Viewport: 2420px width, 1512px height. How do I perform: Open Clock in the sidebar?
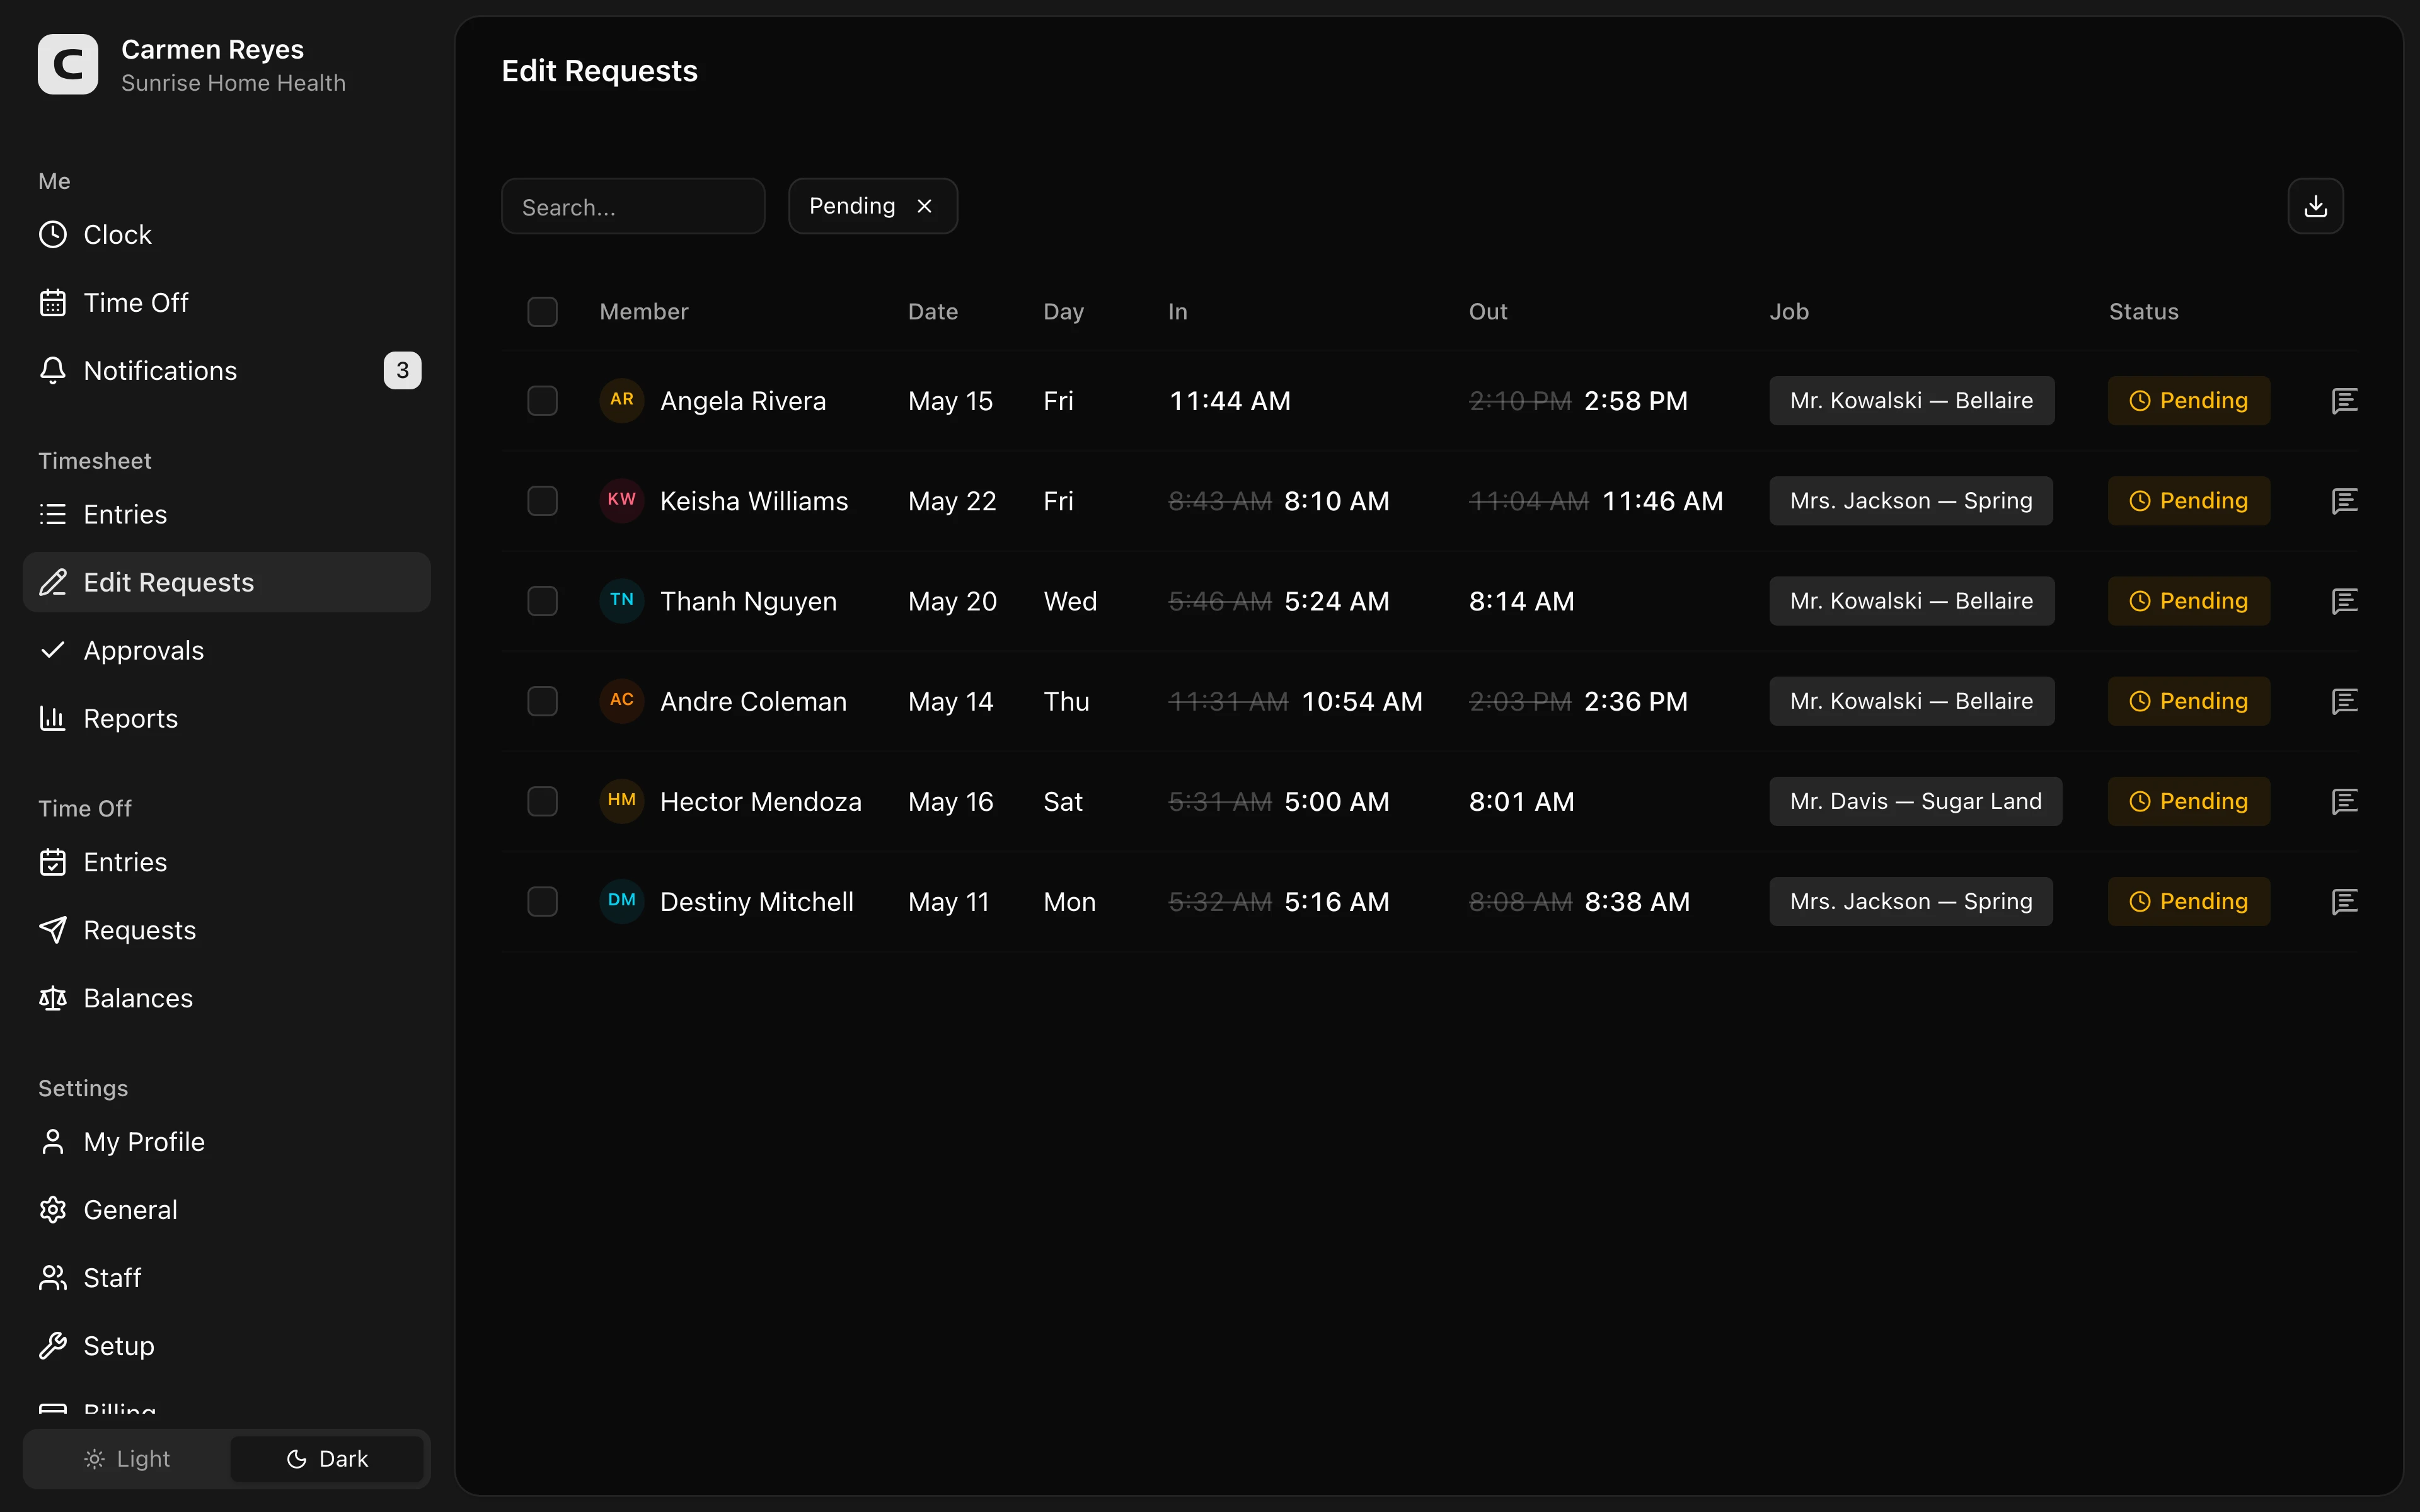227,235
